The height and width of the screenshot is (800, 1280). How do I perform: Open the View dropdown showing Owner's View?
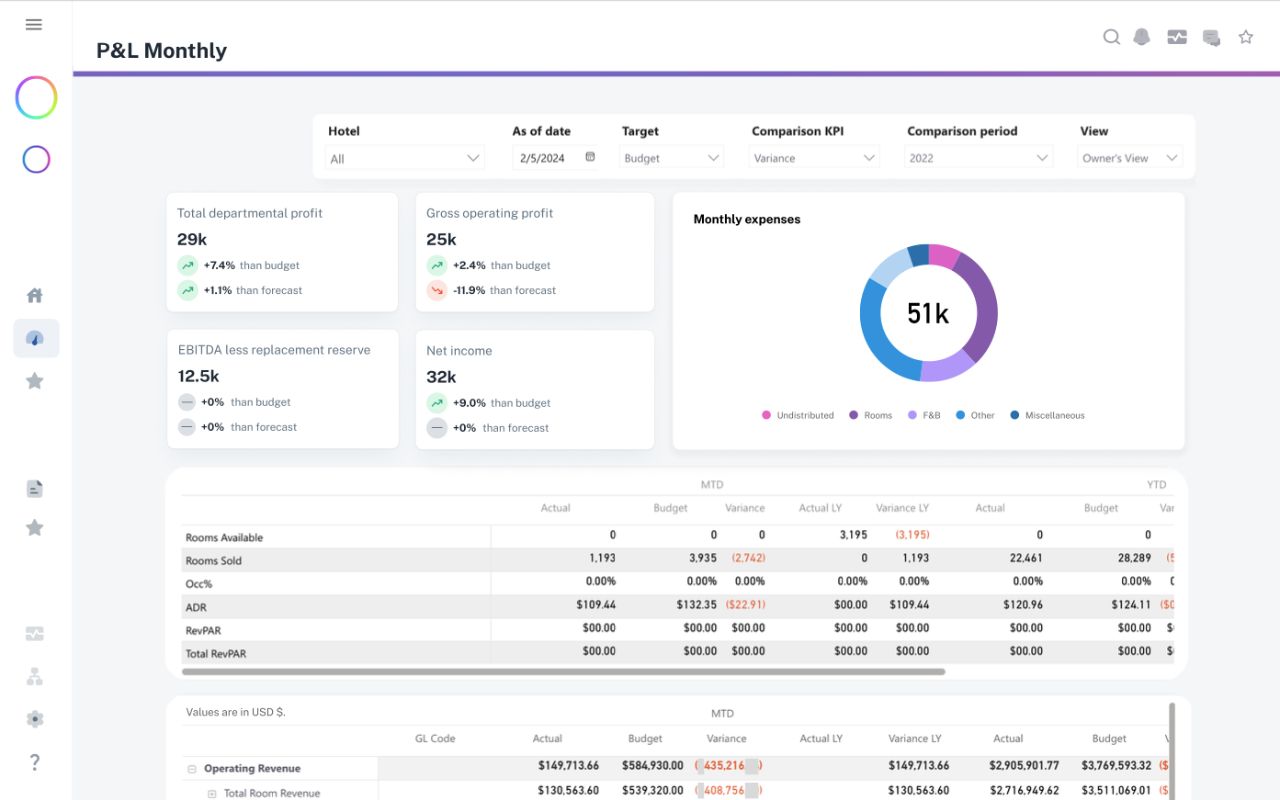tap(1130, 158)
